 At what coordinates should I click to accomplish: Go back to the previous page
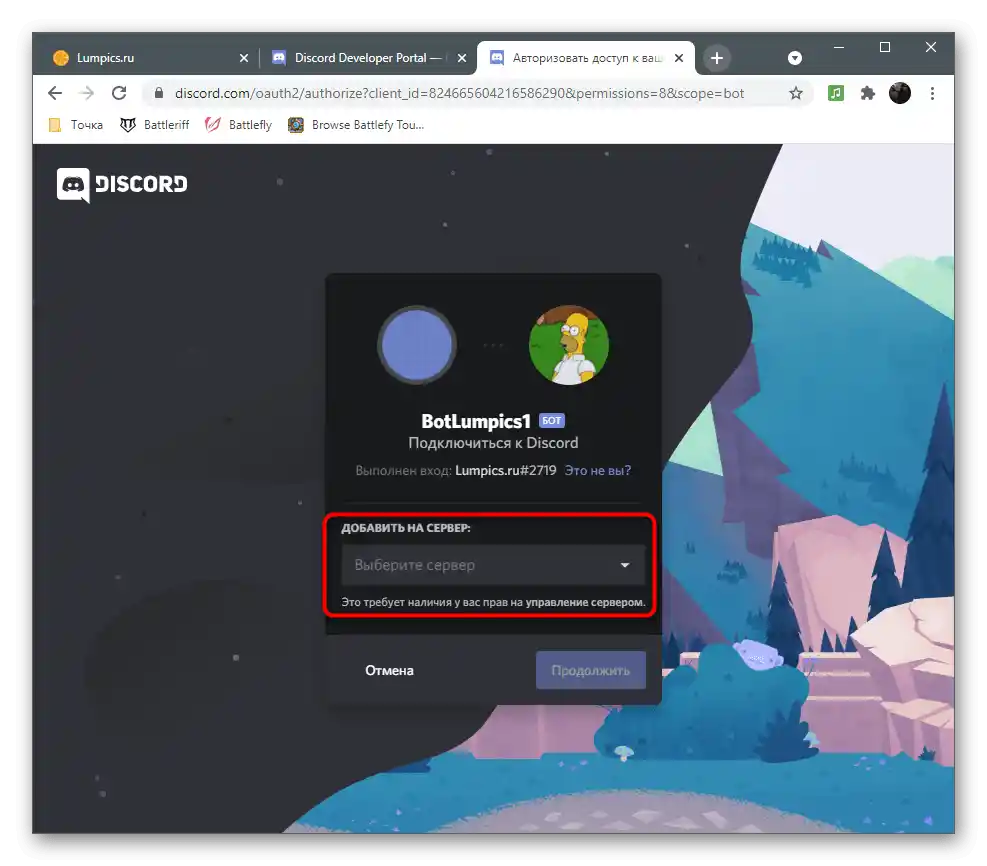[55, 93]
